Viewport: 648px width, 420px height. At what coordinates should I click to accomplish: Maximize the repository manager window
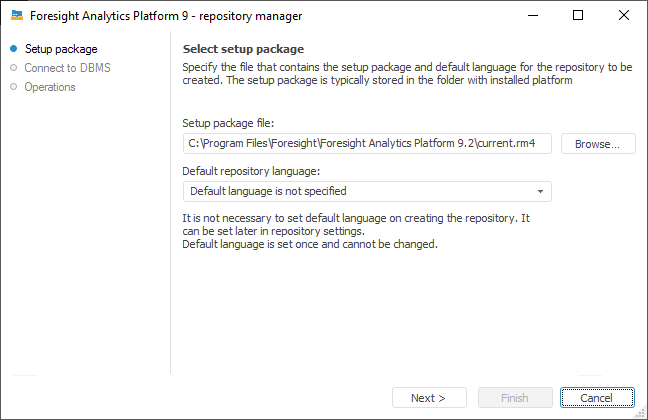578,16
